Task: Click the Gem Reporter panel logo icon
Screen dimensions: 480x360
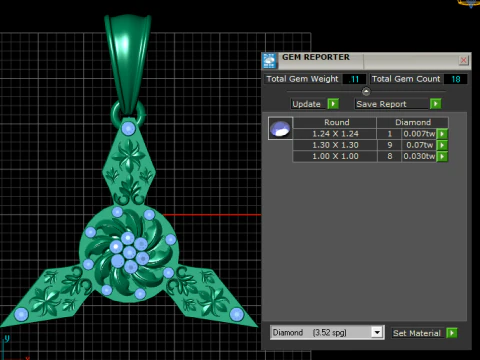Action: coord(269,61)
